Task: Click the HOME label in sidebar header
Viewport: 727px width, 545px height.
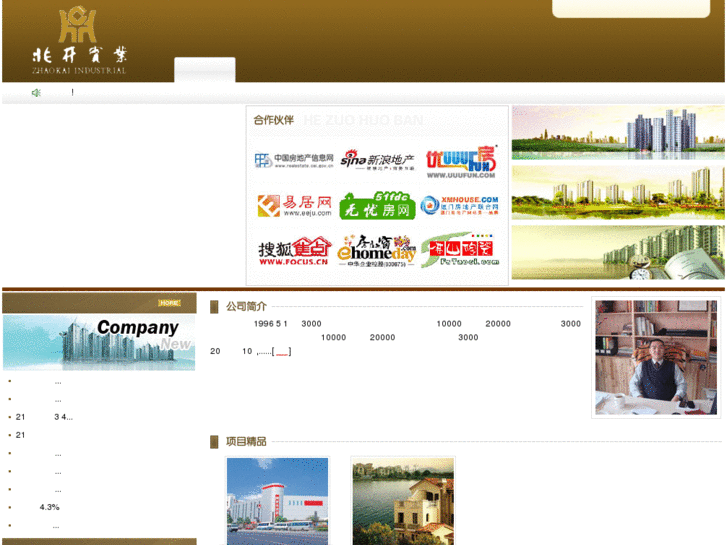Action: (x=169, y=303)
